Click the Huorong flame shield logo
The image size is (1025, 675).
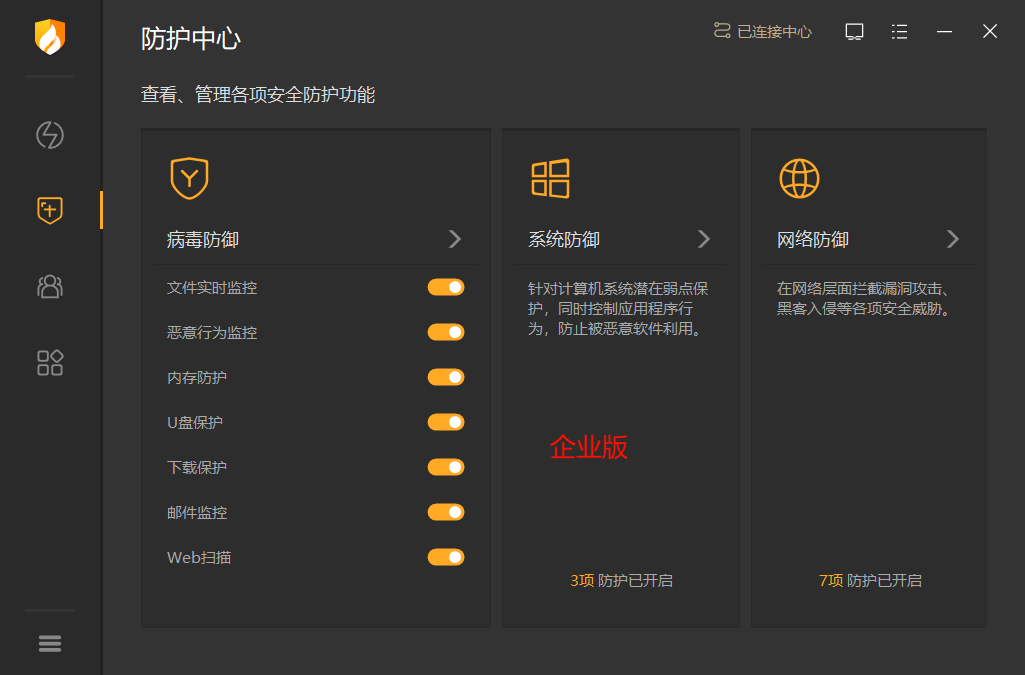click(x=49, y=37)
